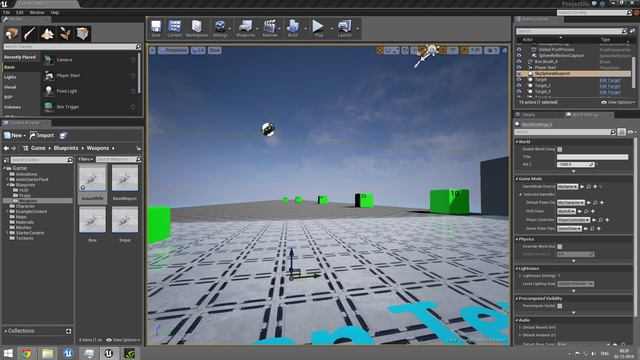Click the New button in Content Browser
Image resolution: width=640 pixels, height=360 pixels.
(x=15, y=136)
